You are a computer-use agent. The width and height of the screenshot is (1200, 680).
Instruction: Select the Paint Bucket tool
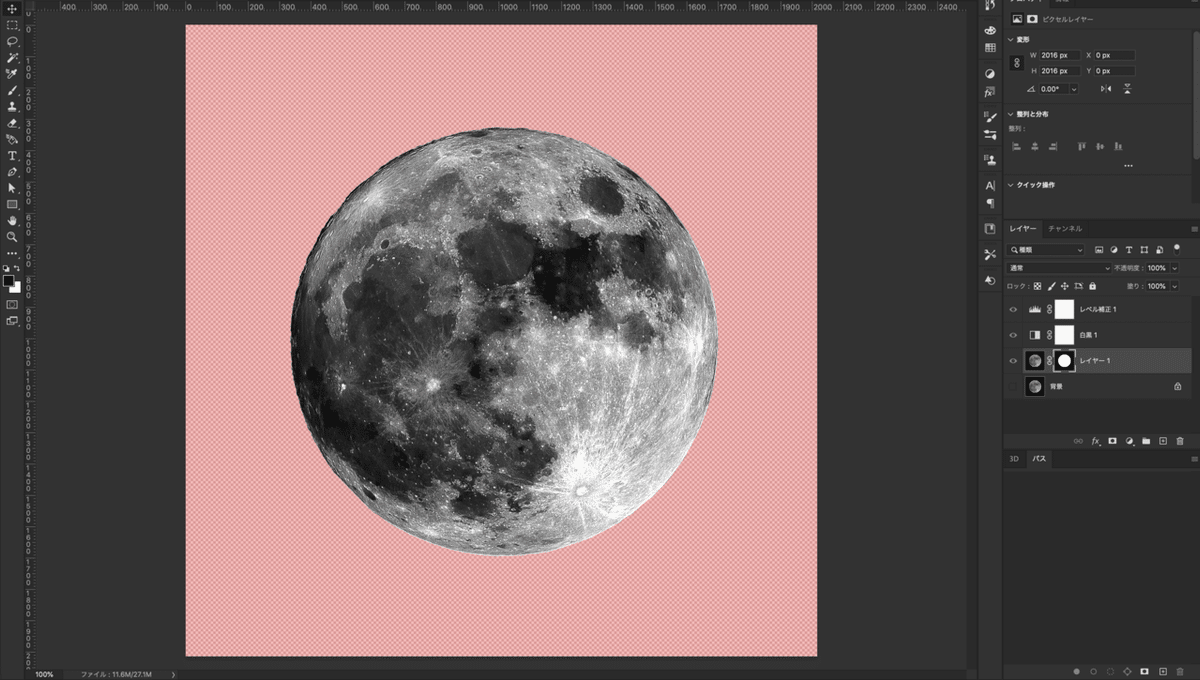[x=12, y=139]
